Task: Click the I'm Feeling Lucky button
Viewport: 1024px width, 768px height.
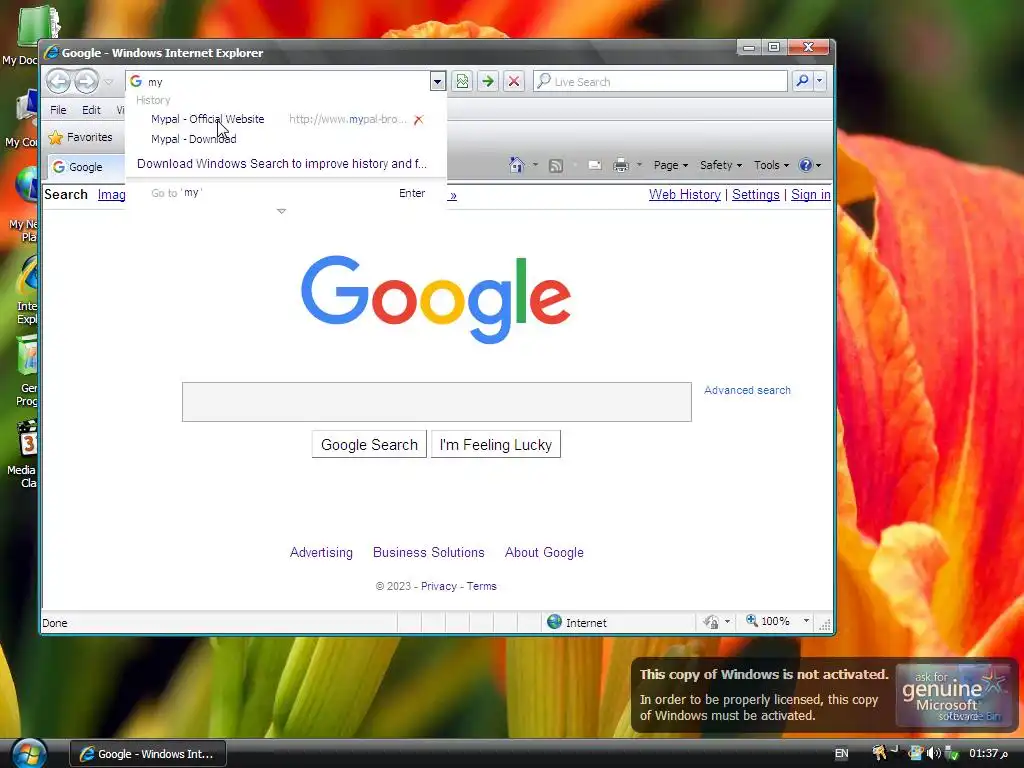Action: (x=496, y=445)
